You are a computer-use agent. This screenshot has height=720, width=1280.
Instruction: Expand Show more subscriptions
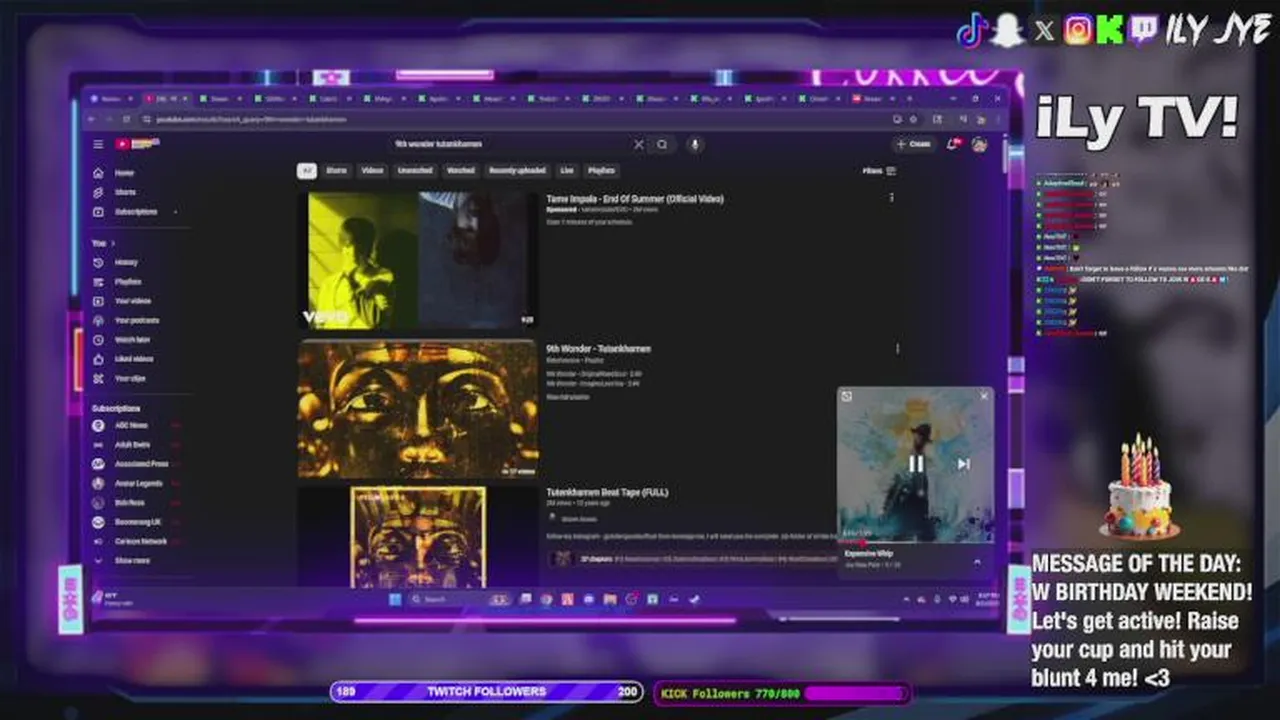click(123, 561)
